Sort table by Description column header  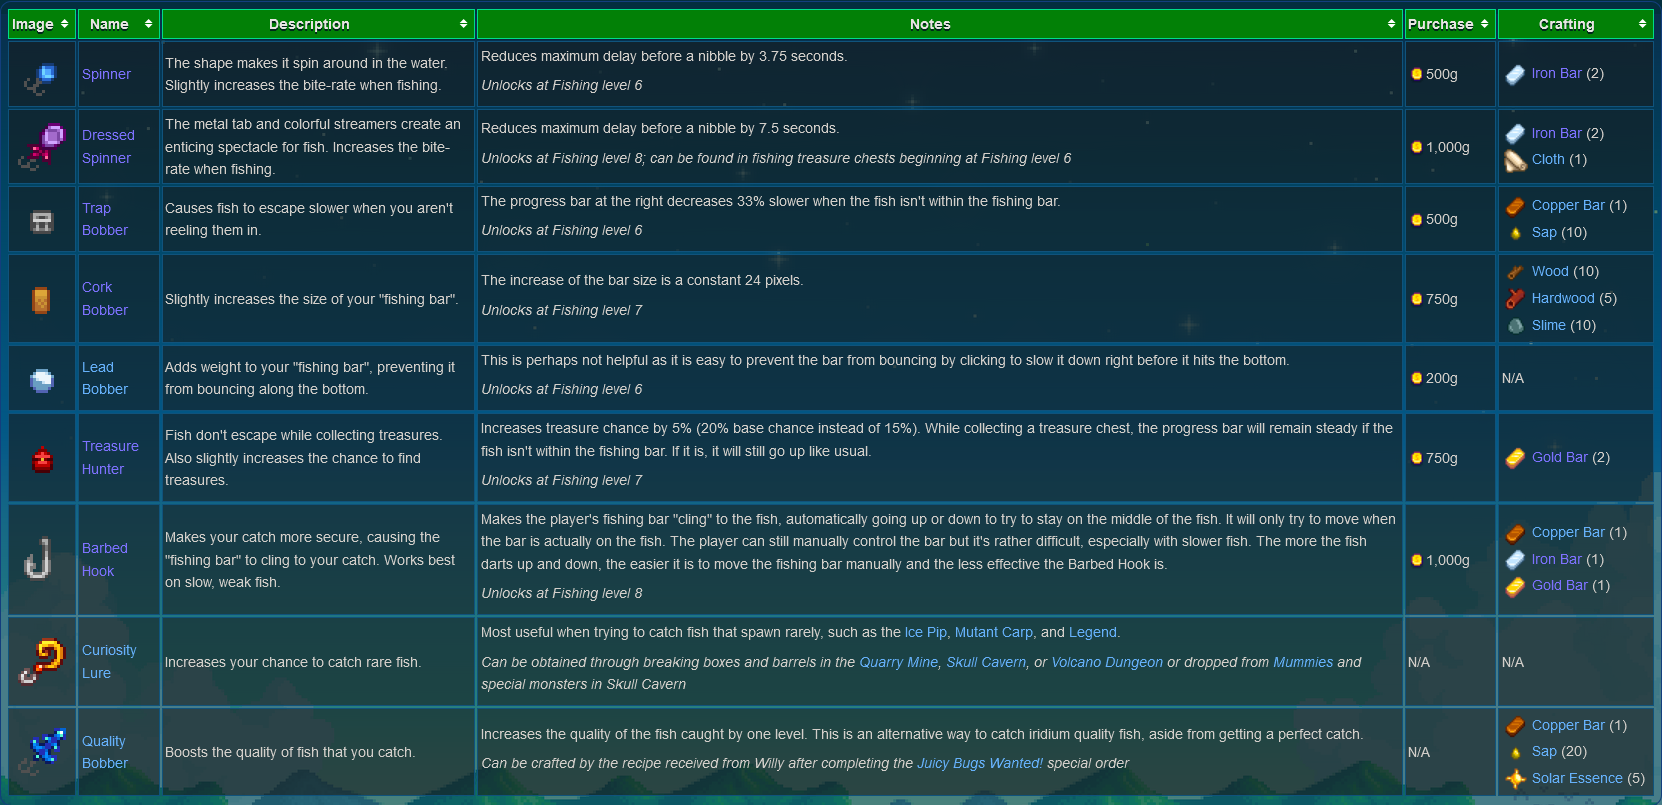coord(318,24)
